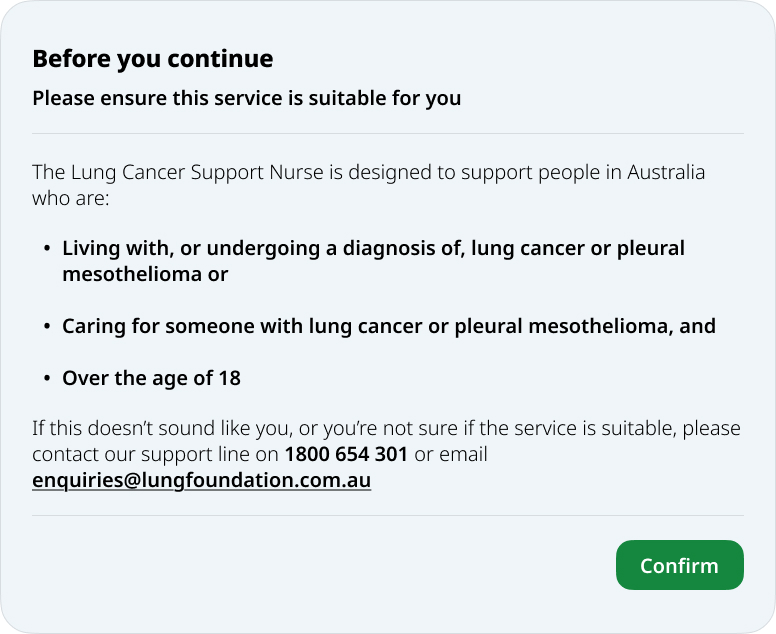Click the "Please ensure this service is suitable" subheading
Image resolution: width=776 pixels, height=634 pixels.
point(246,98)
